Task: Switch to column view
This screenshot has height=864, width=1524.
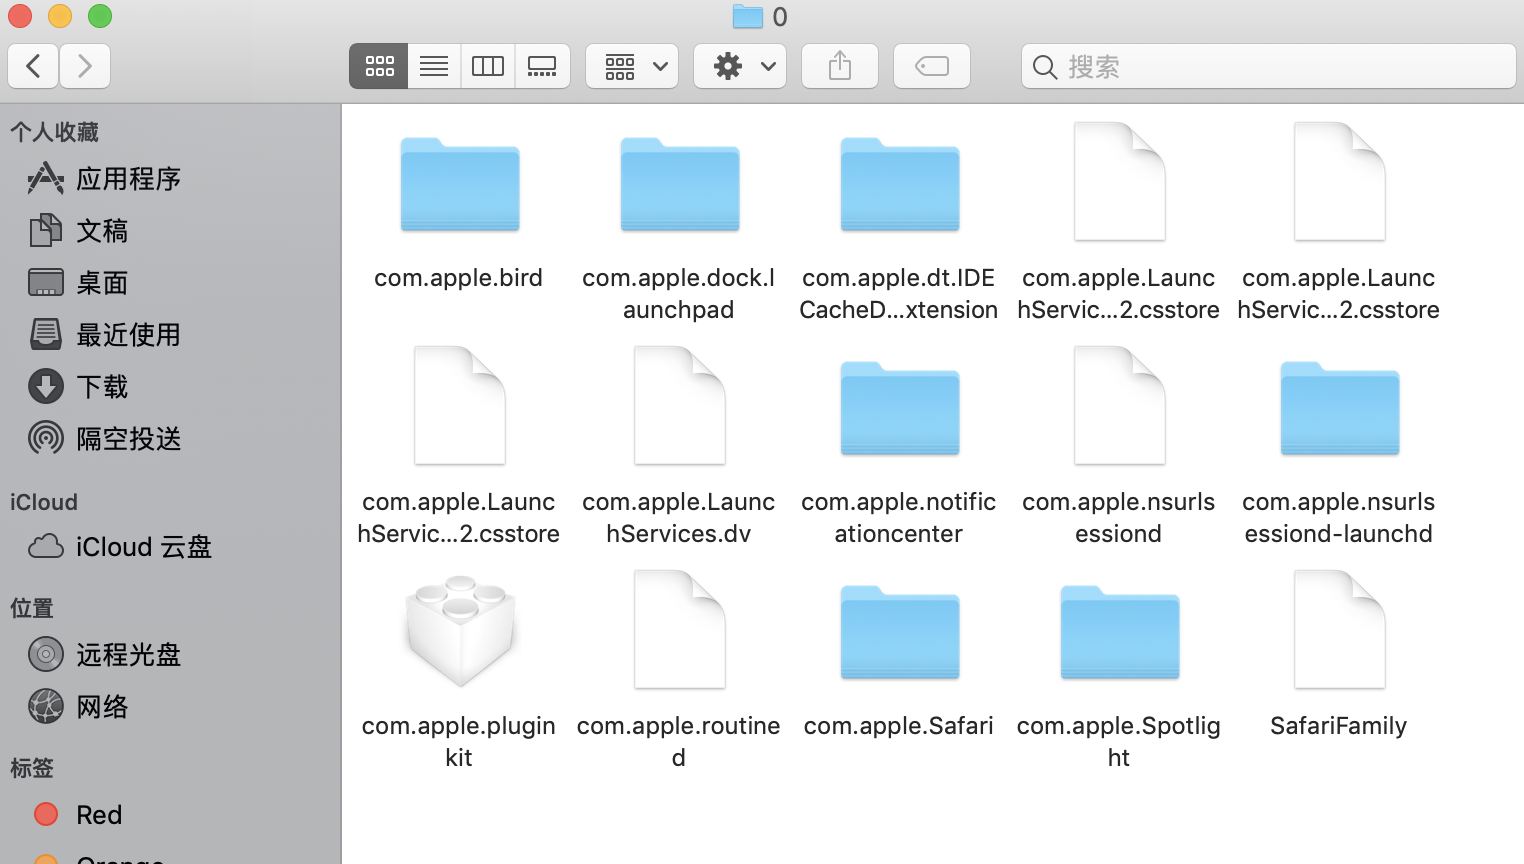Action: coord(488,66)
